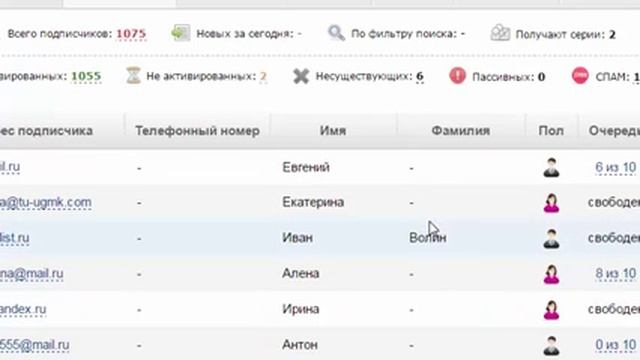
Task: Select the name cell Иван
Action: pyautogui.click(x=298, y=238)
